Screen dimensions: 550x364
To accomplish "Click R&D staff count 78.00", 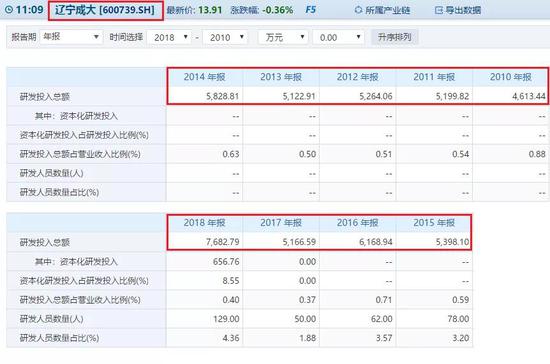I will click(458, 319).
